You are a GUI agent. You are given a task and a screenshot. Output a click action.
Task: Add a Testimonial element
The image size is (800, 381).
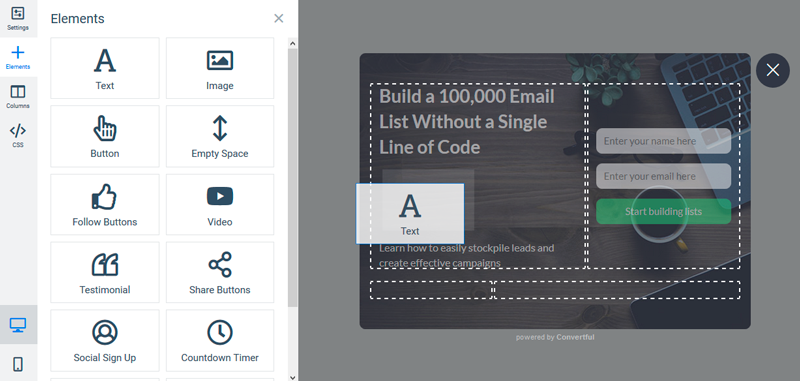(105, 272)
